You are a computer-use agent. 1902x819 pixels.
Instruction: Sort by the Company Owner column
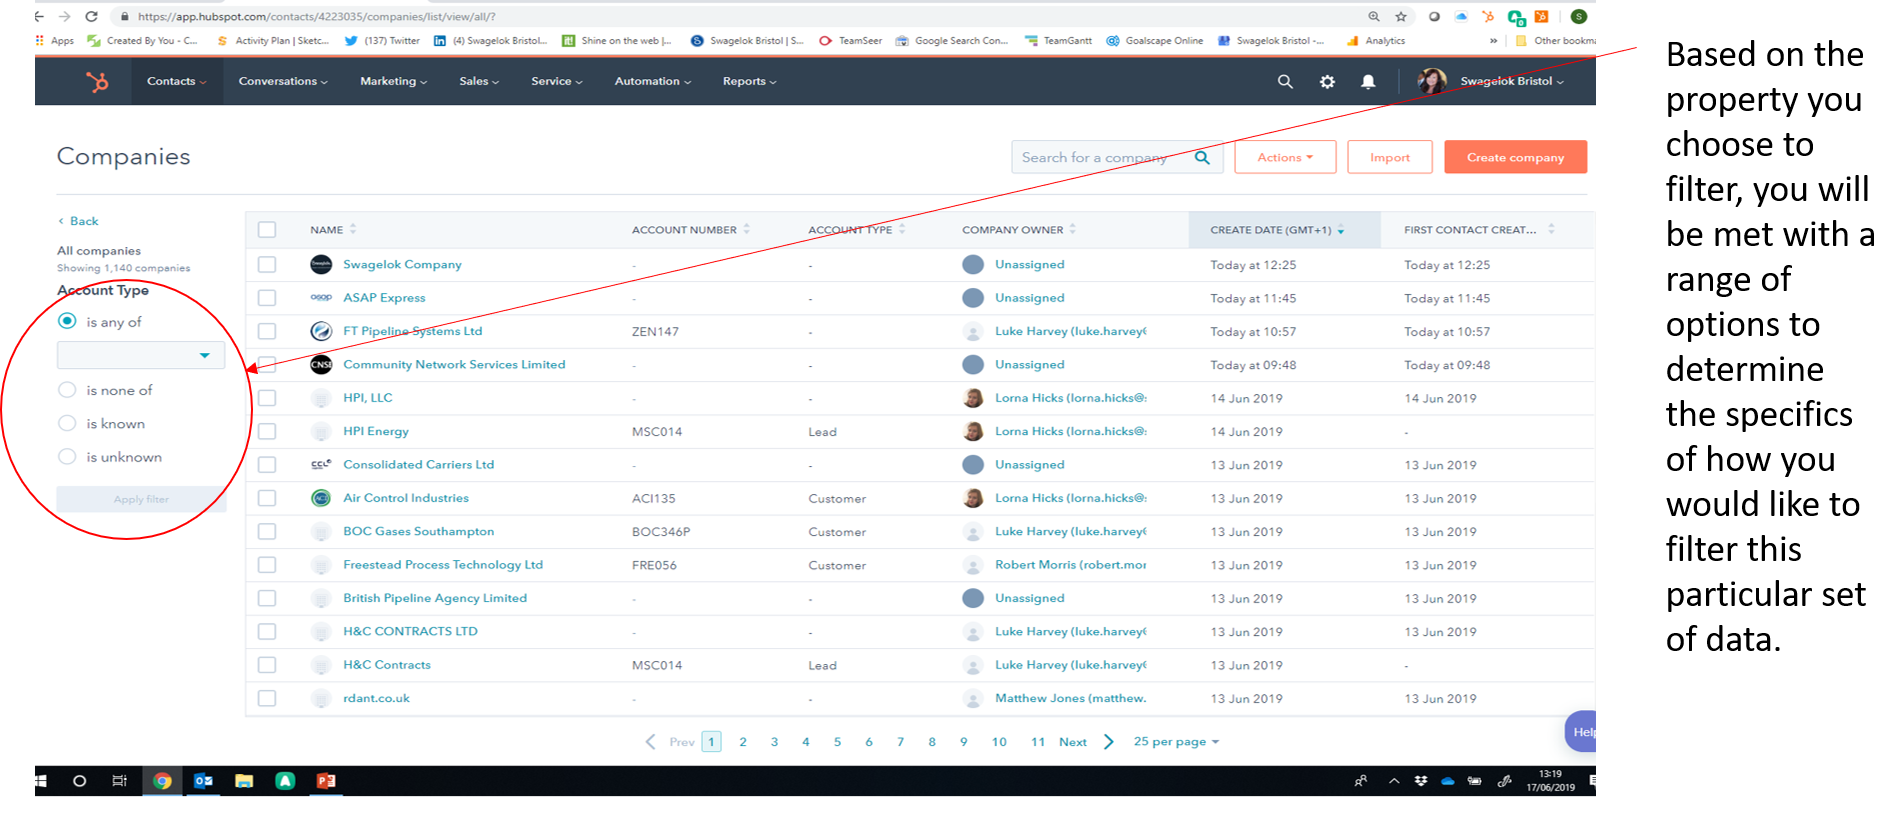click(x=1019, y=230)
